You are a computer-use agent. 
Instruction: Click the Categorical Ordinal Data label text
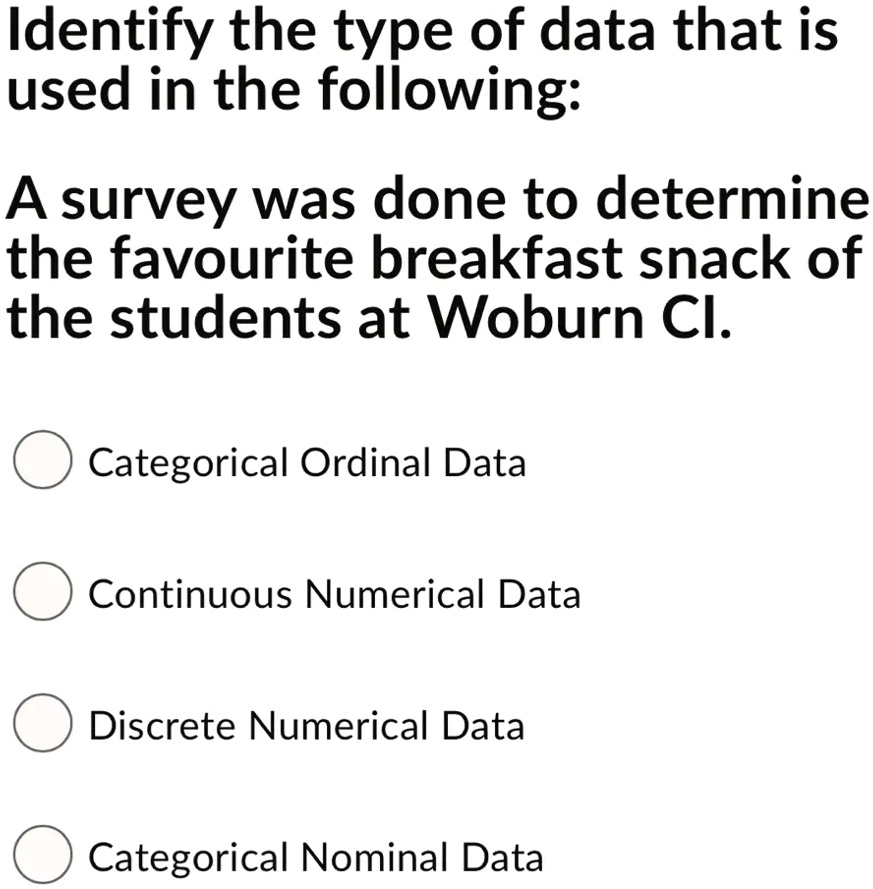(x=307, y=462)
